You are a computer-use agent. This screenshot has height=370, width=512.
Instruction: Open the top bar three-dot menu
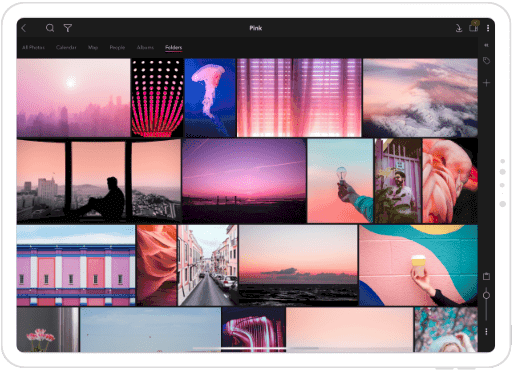pyautogui.click(x=488, y=28)
